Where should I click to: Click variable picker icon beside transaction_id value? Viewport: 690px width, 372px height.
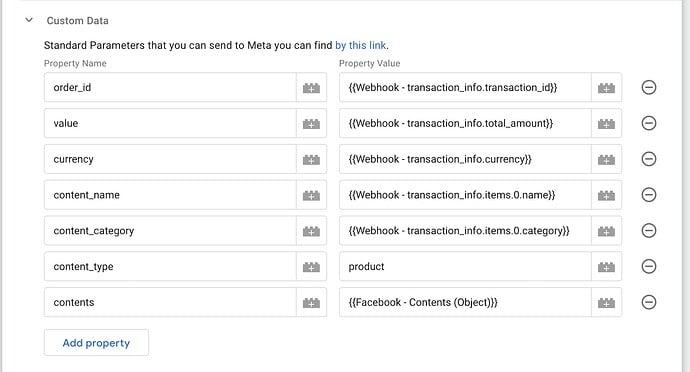(x=606, y=88)
